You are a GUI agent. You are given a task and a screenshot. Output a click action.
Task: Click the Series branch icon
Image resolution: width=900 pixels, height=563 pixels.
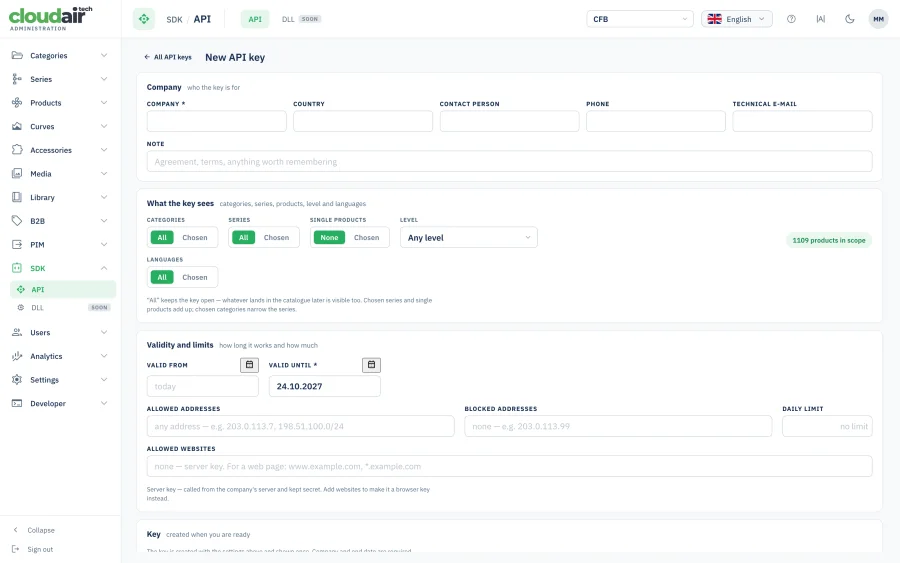[x=17, y=79]
